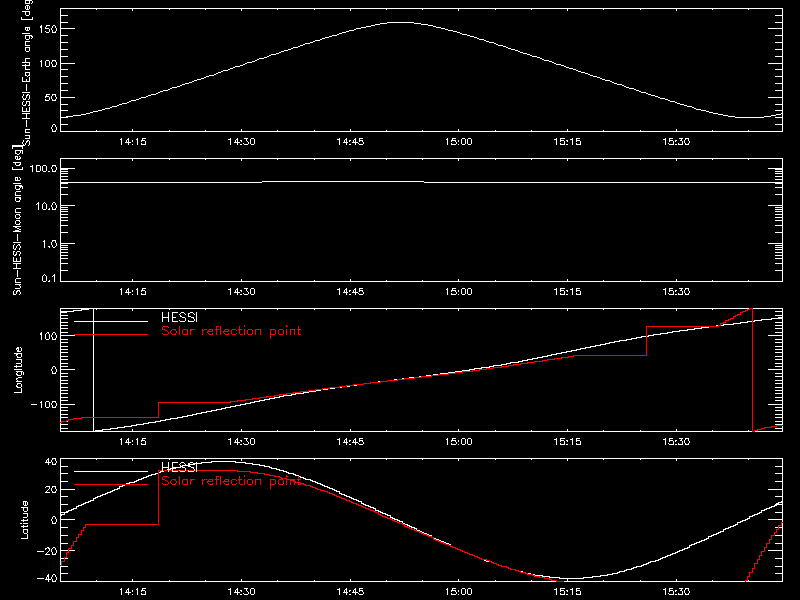Choose 15:30 under the Latitude plot

coord(676,592)
